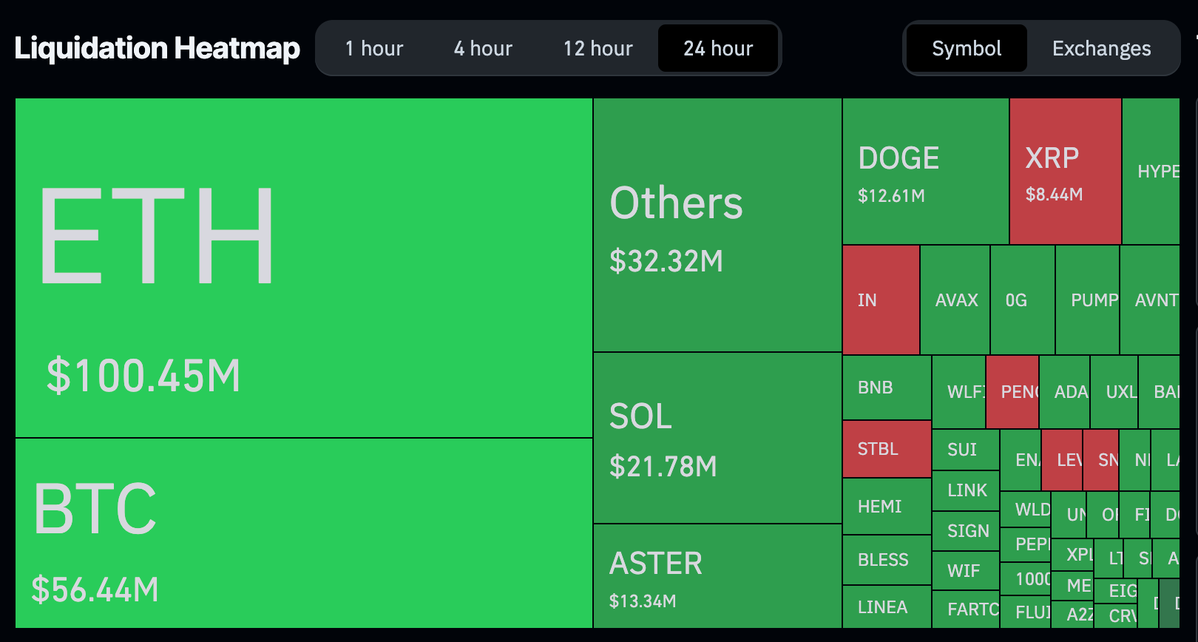Open the ASTER $13.34M tile
This screenshot has height=642, width=1198.
[x=717, y=576]
